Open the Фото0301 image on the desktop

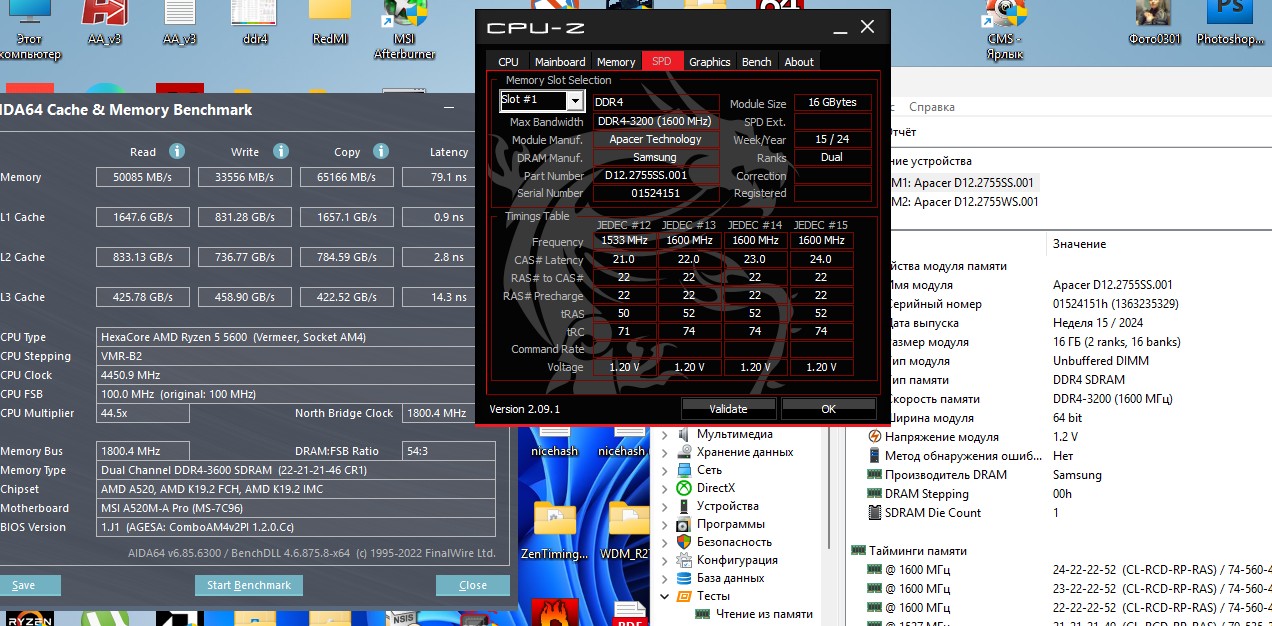(1154, 24)
